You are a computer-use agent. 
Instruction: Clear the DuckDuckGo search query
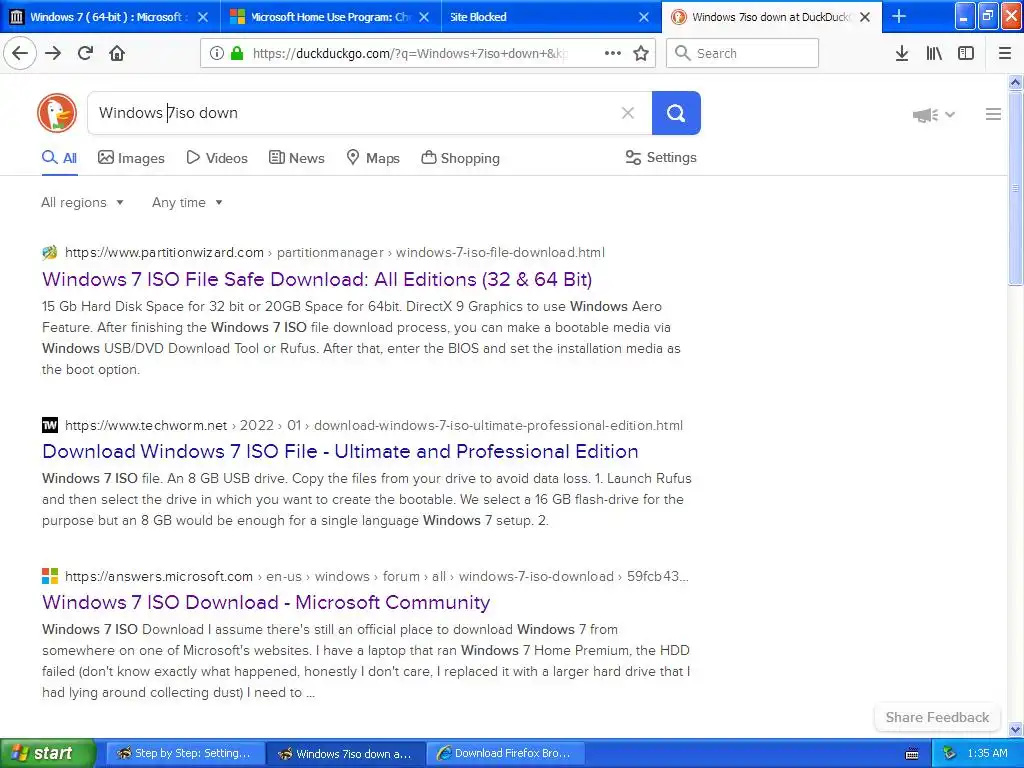pyautogui.click(x=628, y=113)
